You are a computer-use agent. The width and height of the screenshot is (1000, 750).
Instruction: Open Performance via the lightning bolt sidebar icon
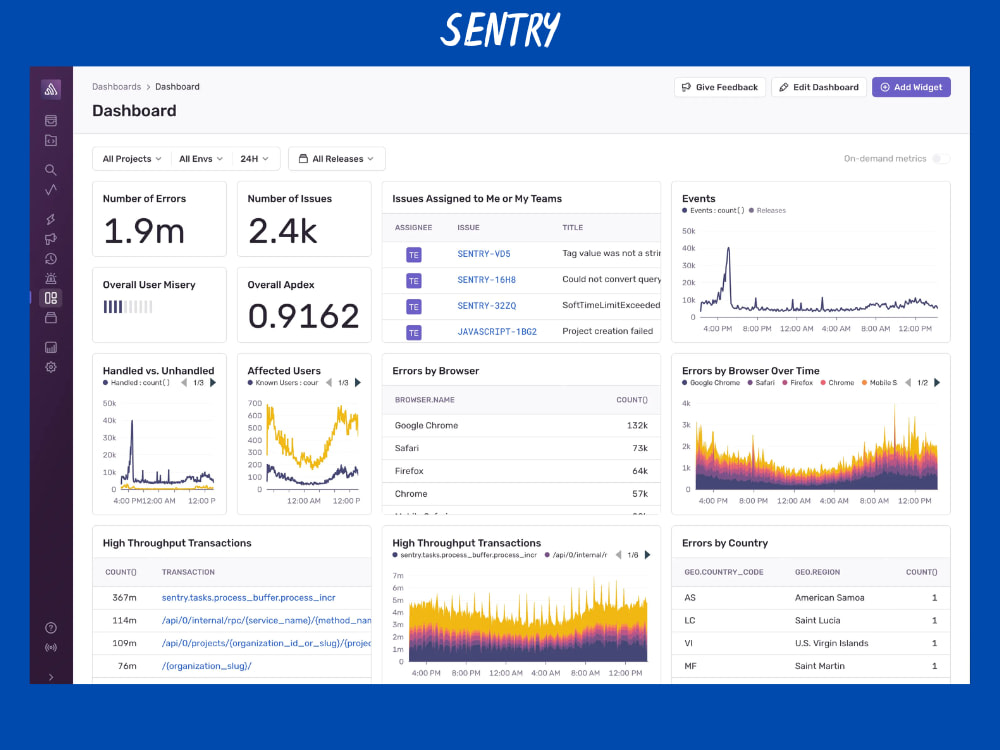coord(51,219)
